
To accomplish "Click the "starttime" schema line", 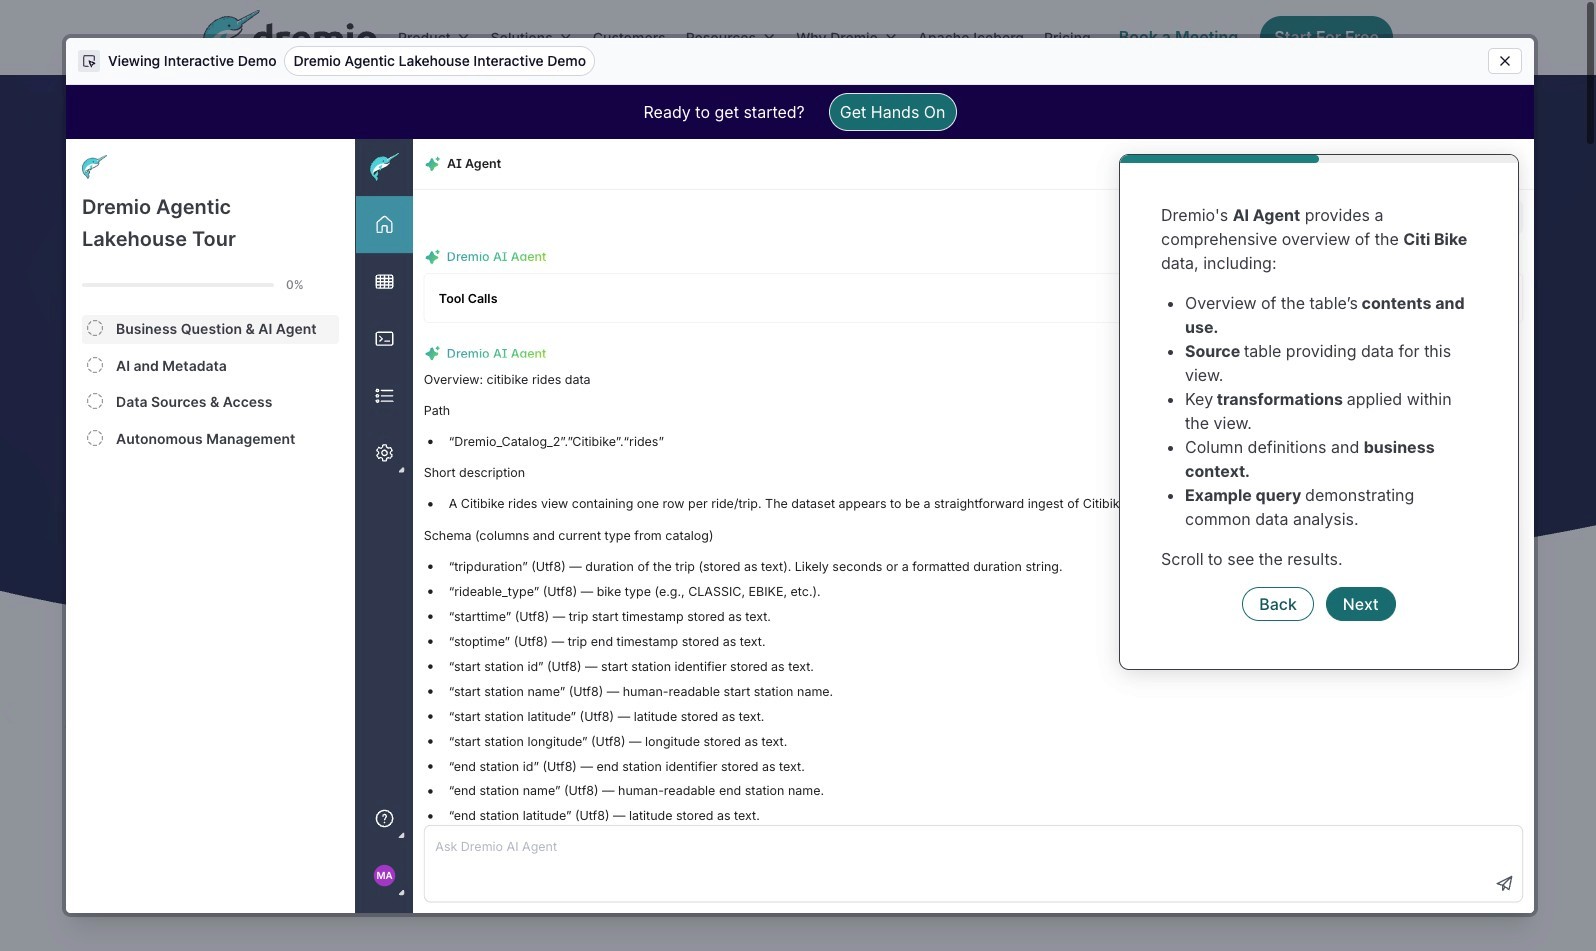I will (609, 617).
